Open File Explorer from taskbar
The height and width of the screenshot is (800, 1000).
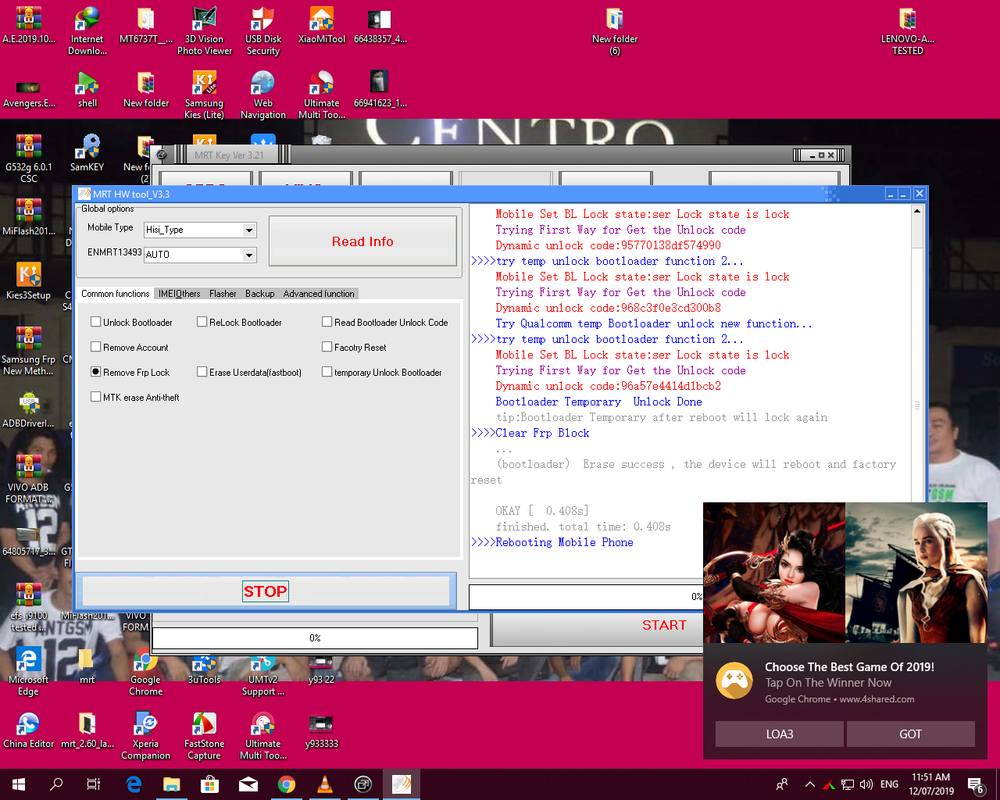click(172, 784)
